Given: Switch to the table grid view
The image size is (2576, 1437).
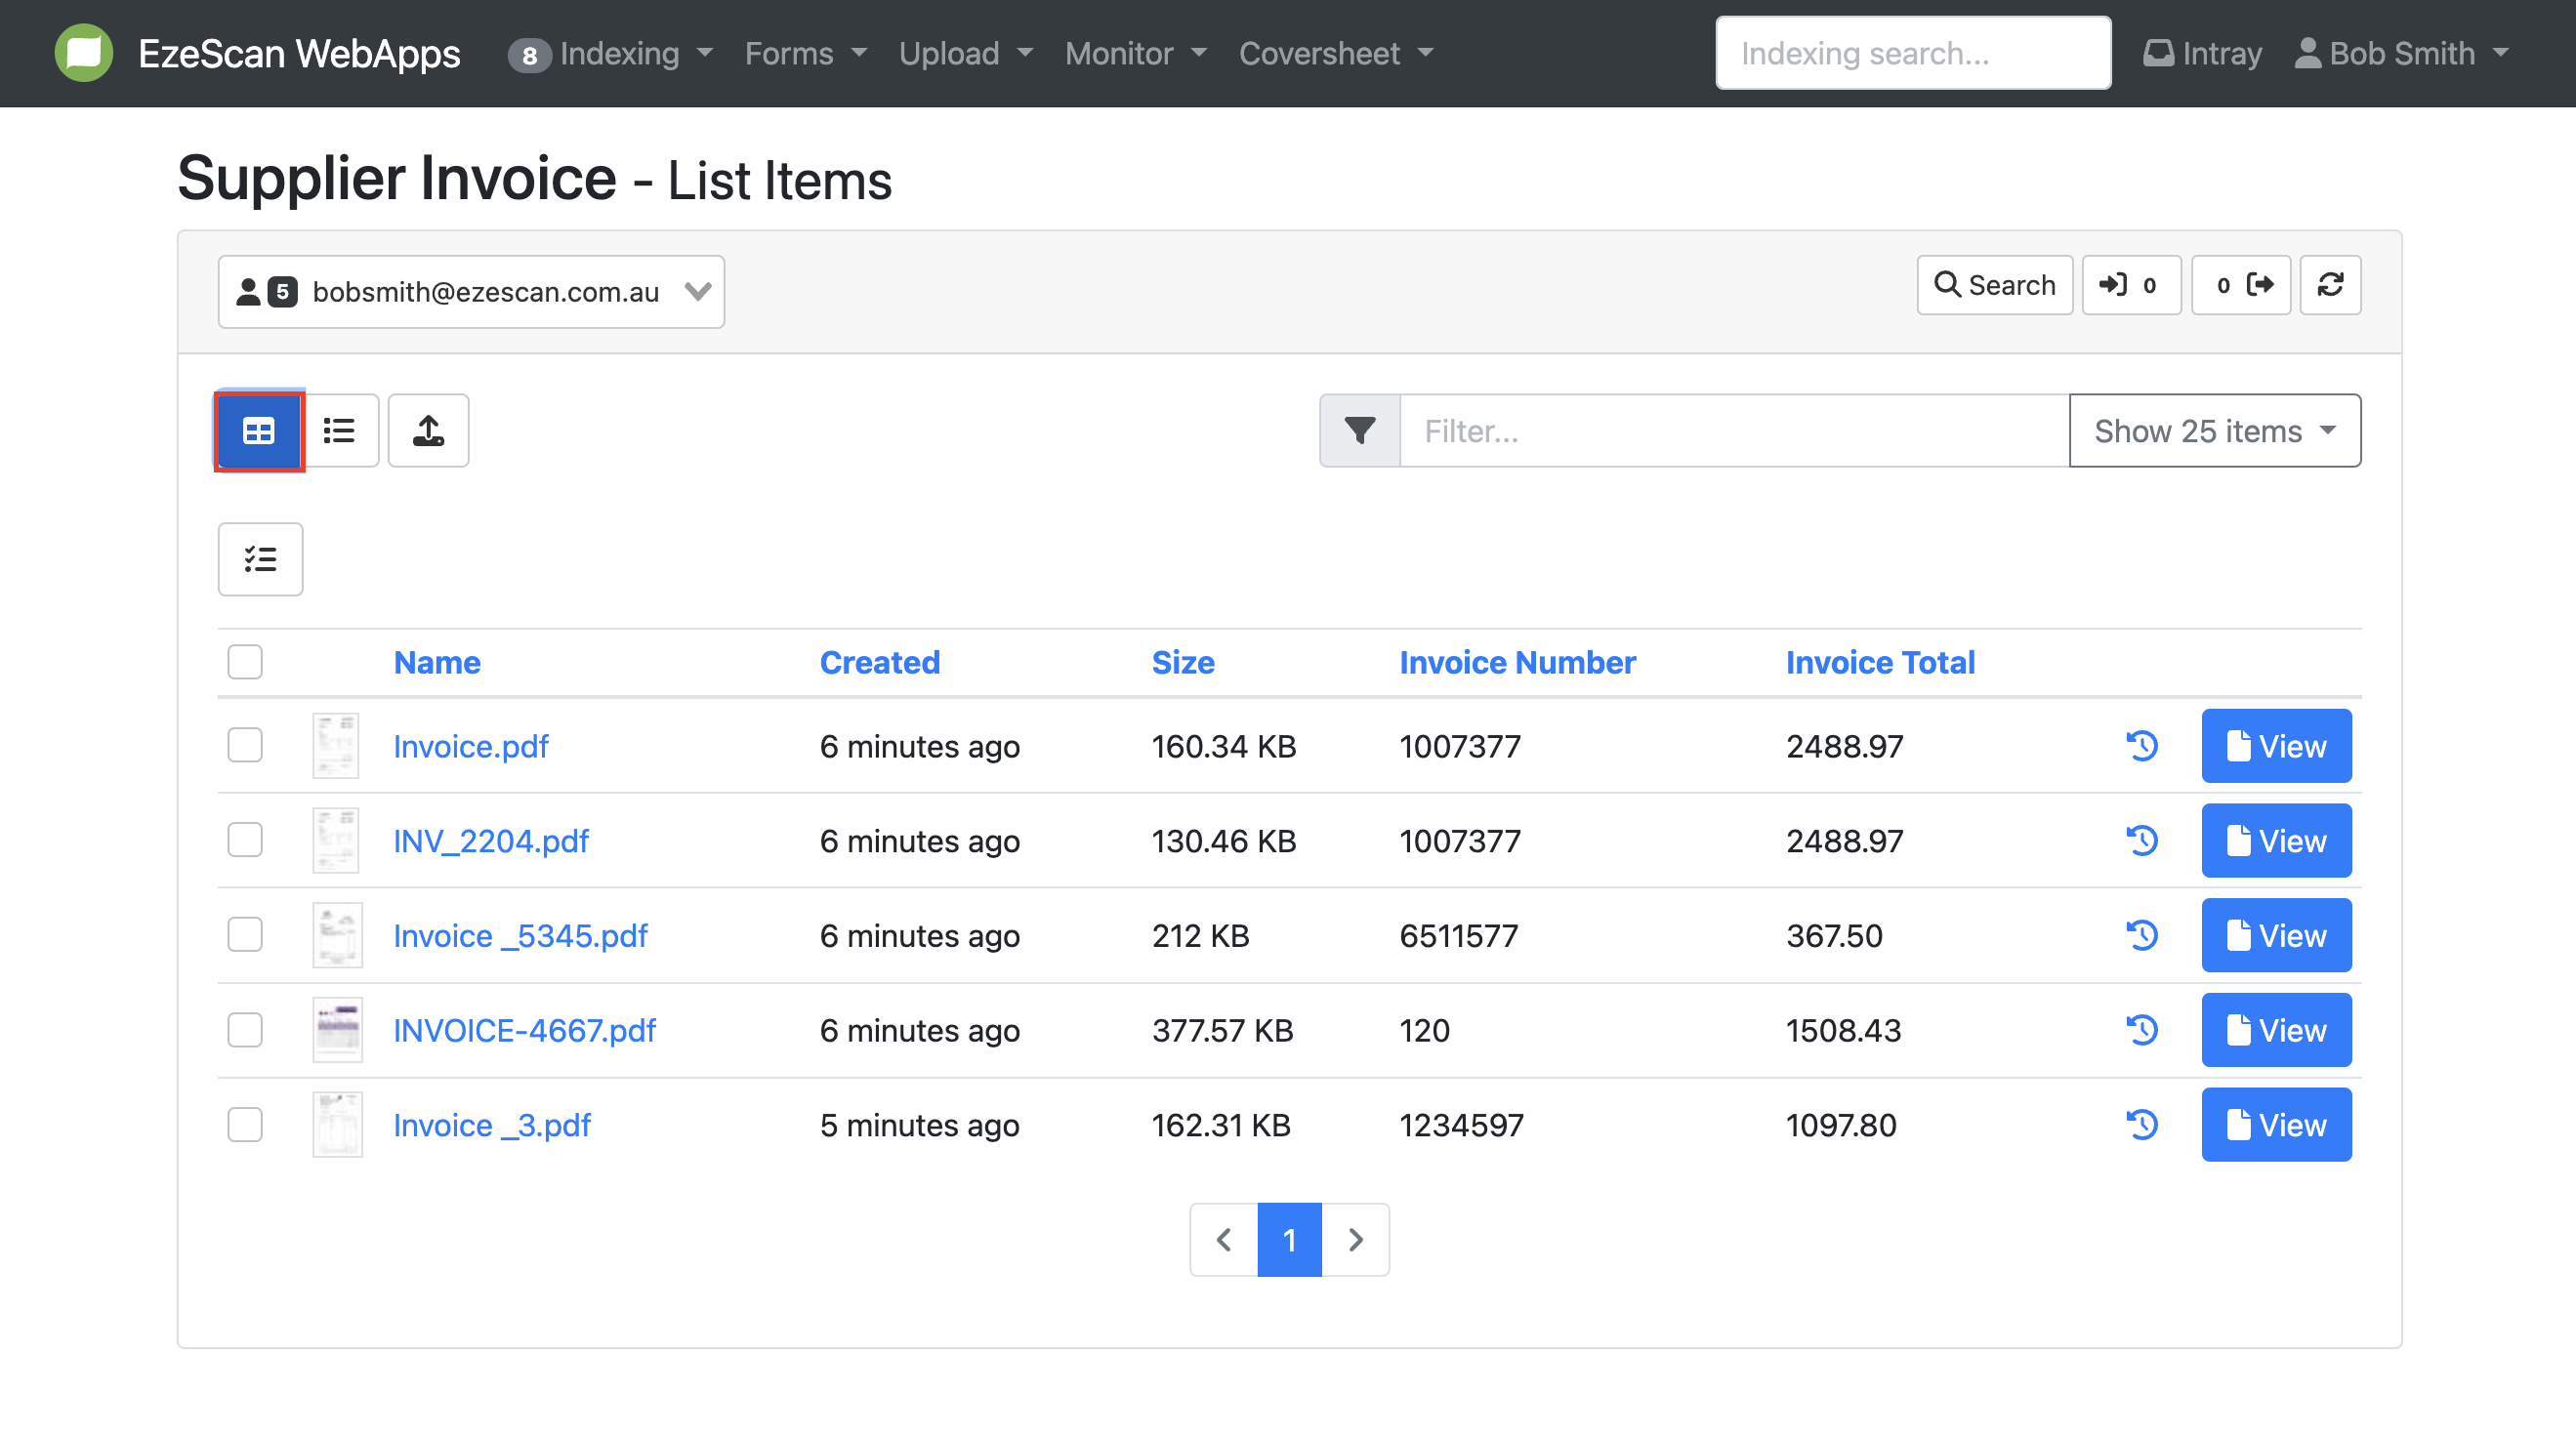Looking at the screenshot, I should point(259,431).
